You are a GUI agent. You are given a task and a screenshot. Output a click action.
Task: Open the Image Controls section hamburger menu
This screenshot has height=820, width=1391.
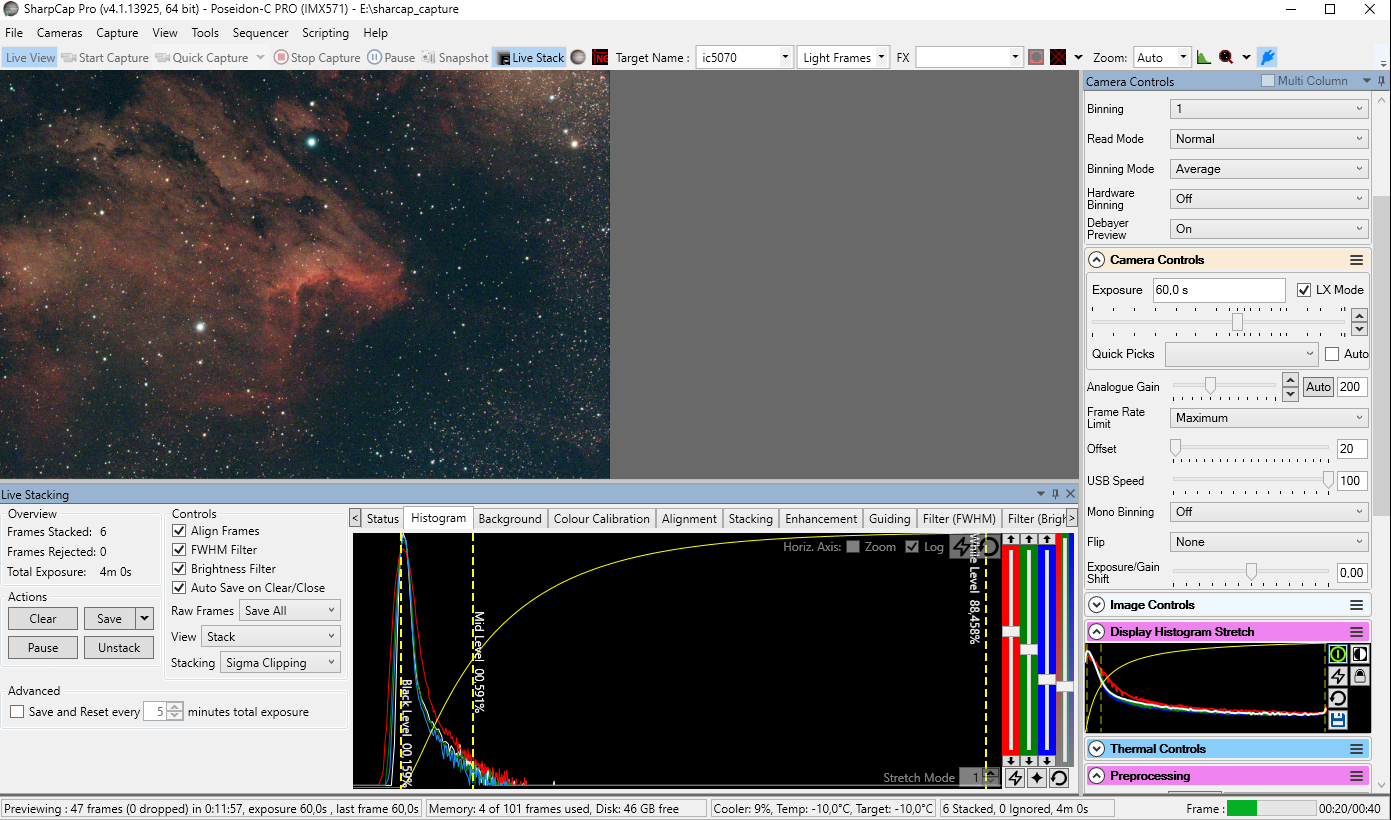[x=1356, y=605]
